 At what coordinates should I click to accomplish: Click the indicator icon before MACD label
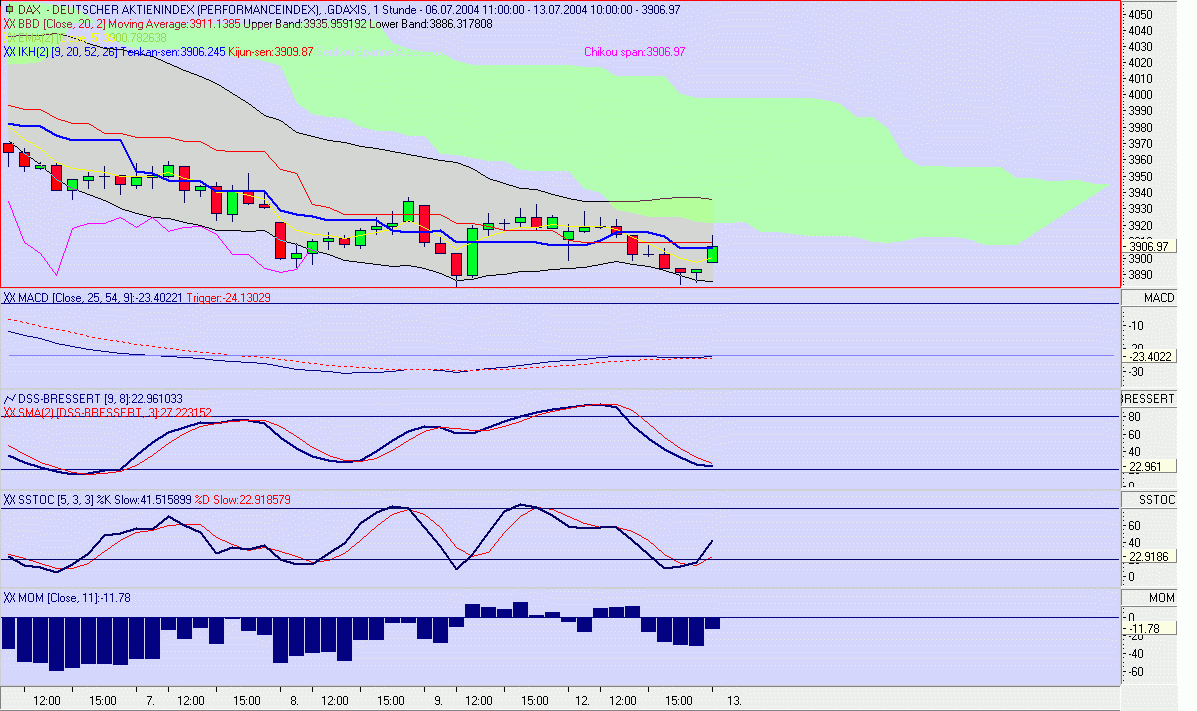pos(9,298)
